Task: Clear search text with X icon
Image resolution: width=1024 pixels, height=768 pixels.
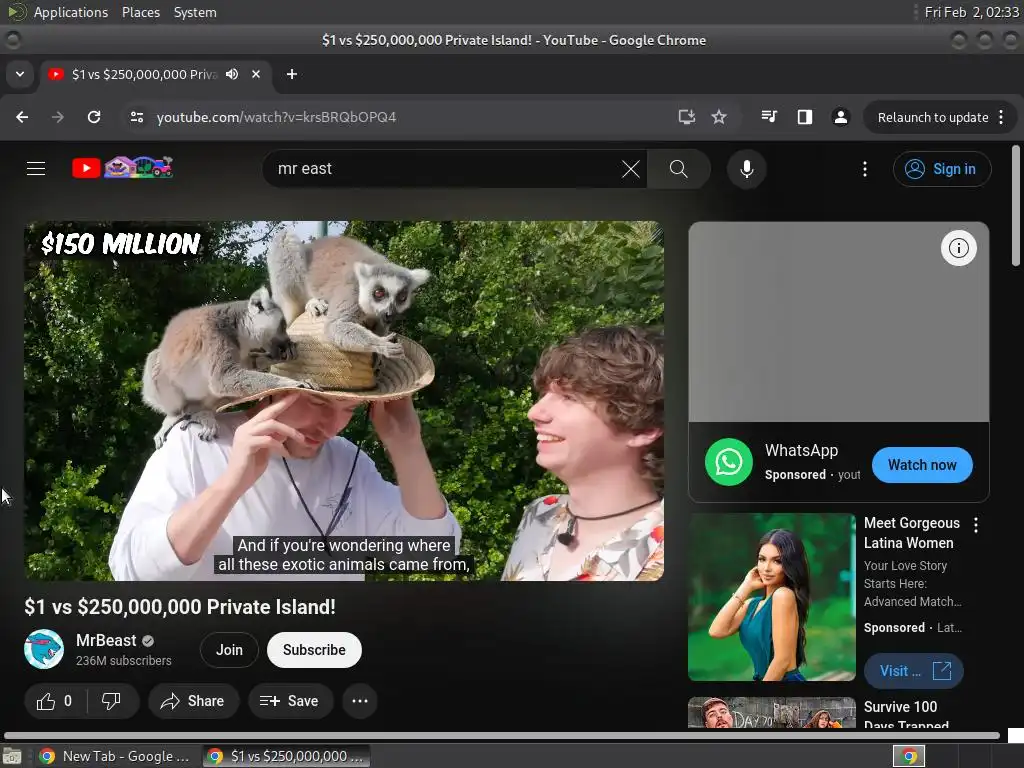Action: (x=631, y=169)
